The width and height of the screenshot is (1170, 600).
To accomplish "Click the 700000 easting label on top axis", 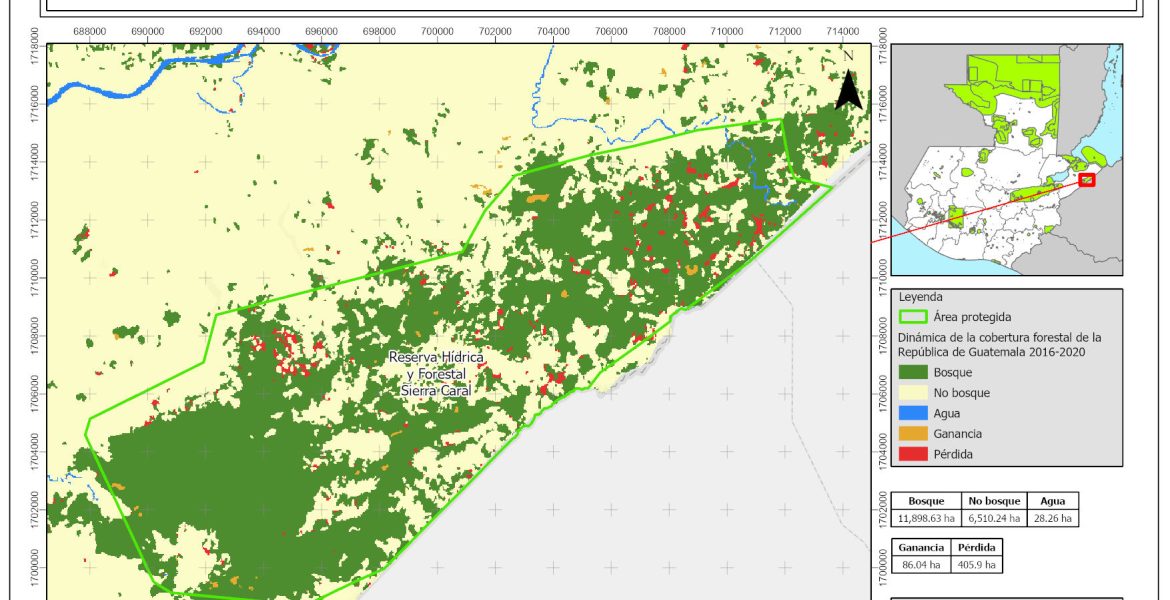I will [x=437, y=32].
